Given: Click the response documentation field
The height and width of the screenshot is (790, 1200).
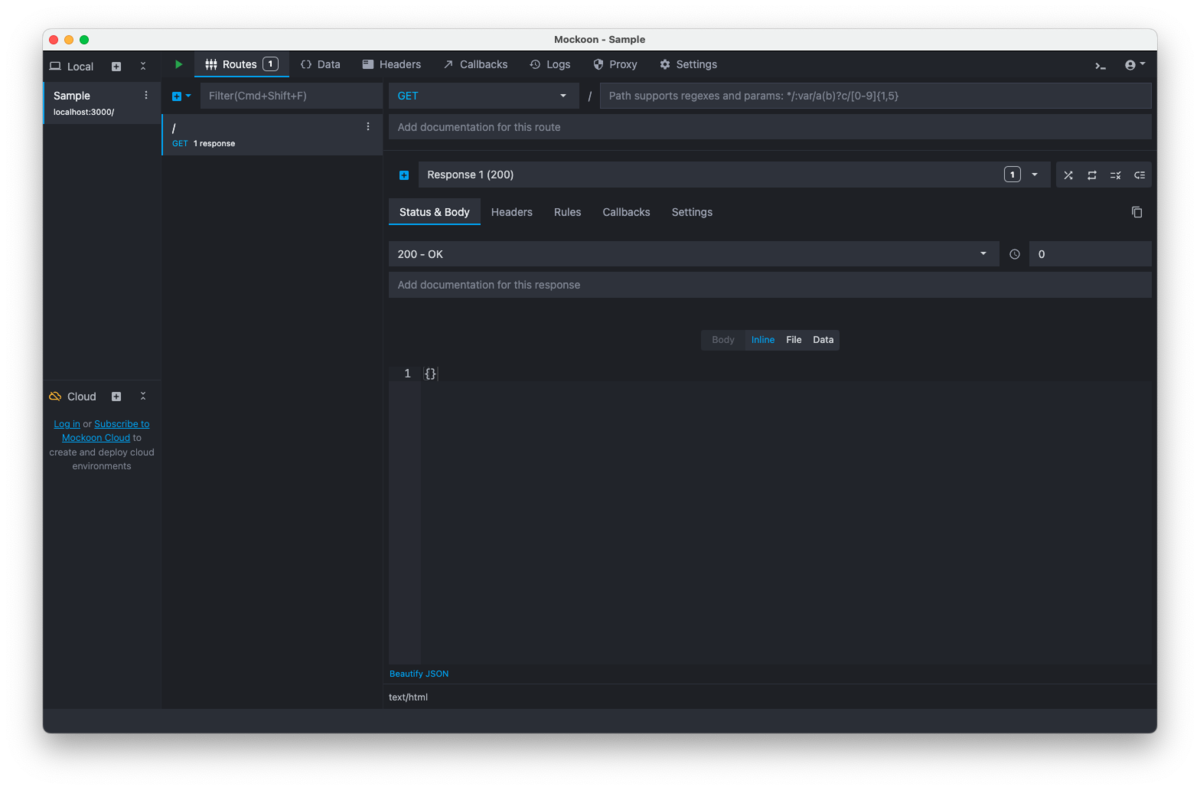Looking at the screenshot, I should tap(770, 285).
